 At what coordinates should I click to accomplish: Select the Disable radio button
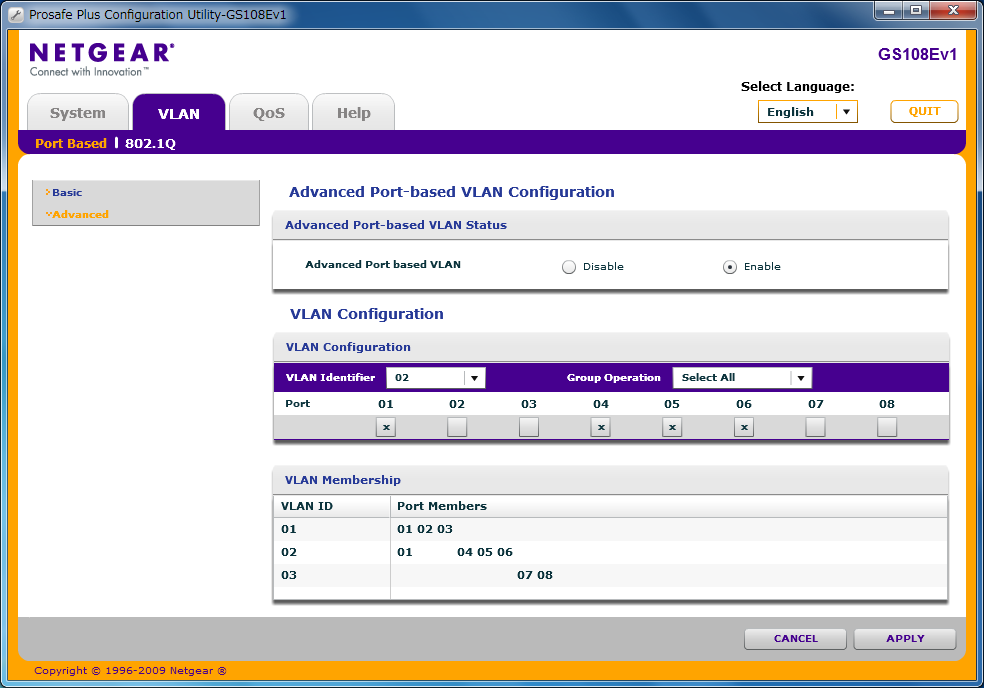tap(569, 267)
